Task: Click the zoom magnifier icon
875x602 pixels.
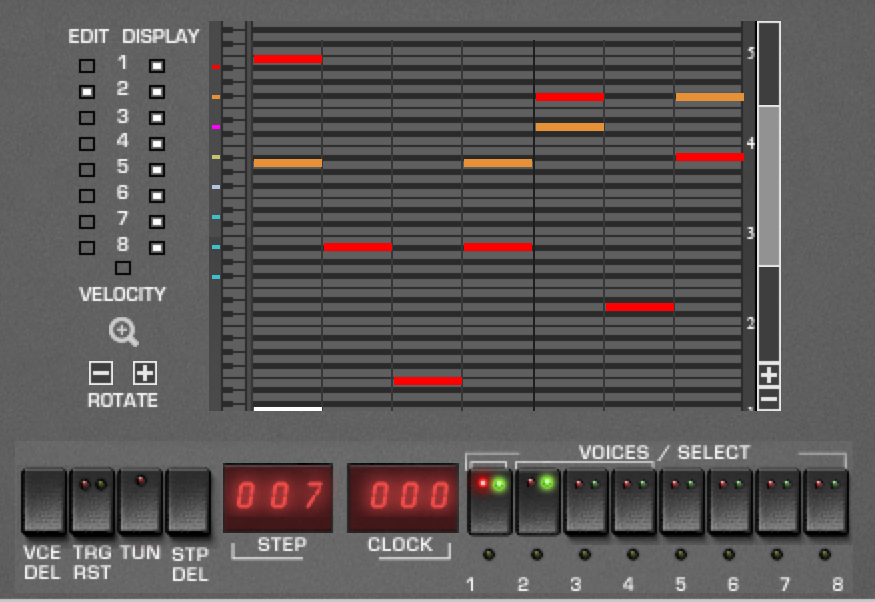Action: coord(124,333)
